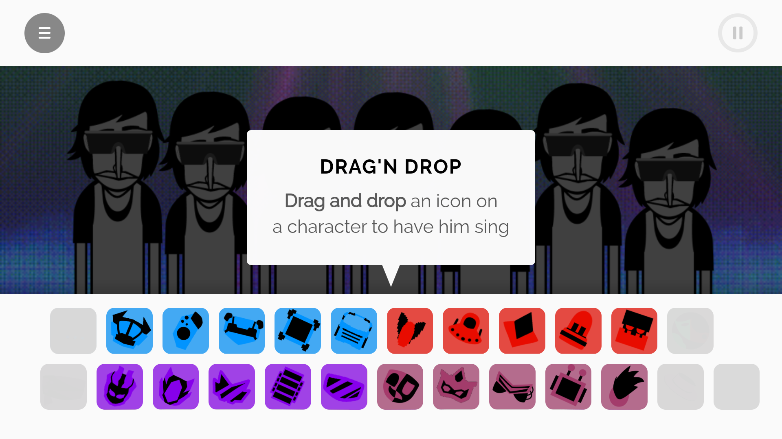The image size is (782, 439).
Task: Click the red UFO effect icon
Action: click(466, 331)
